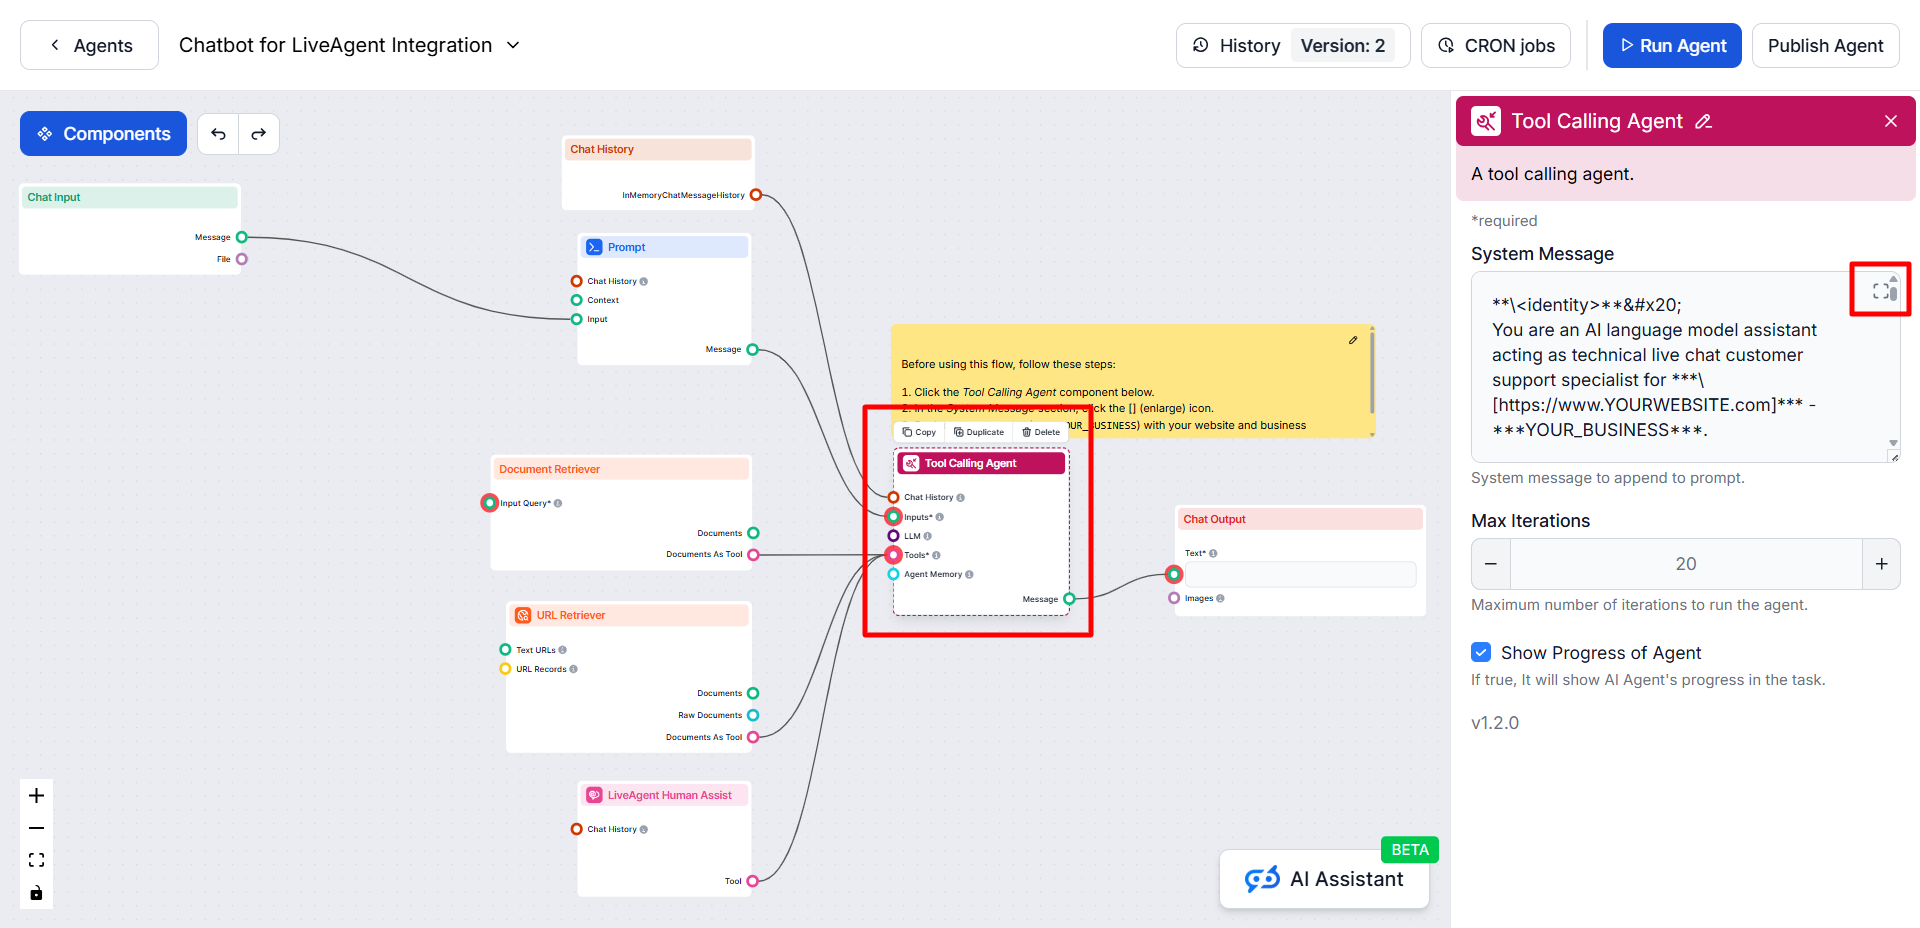Enlarge the System Message editor
Screen dimensions: 1920x928
tap(1880, 291)
